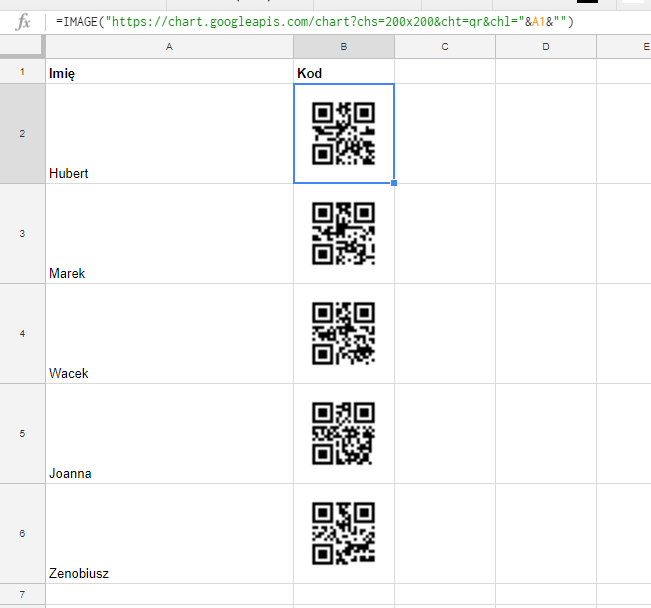This screenshot has height=608, width=651.
Task: Click the QR code for Wacek
Action: click(x=343, y=333)
